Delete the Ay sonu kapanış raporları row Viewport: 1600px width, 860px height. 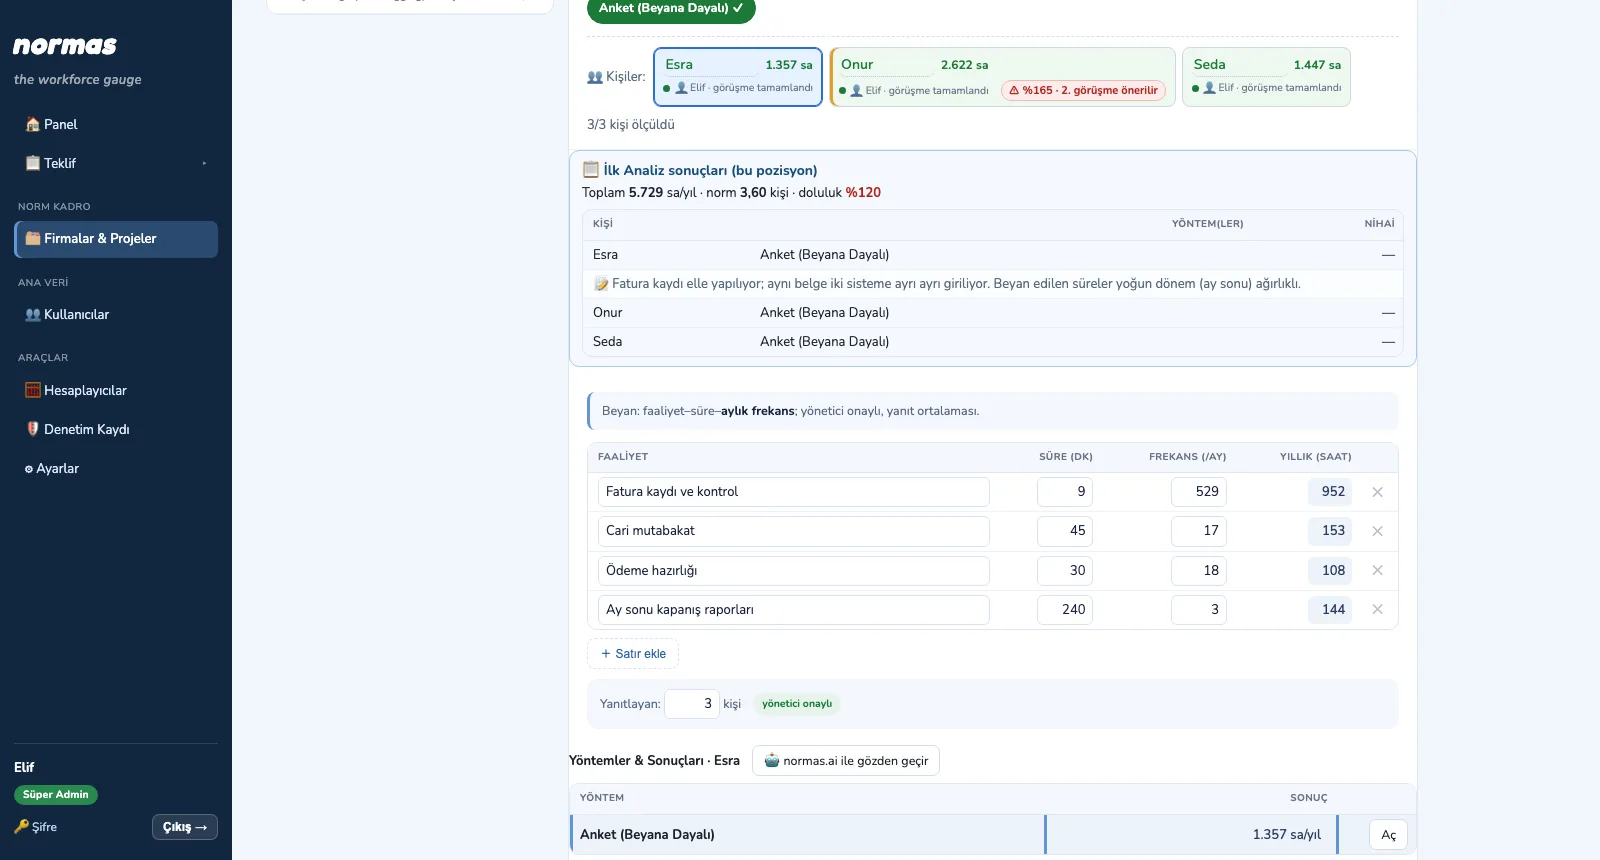point(1377,609)
